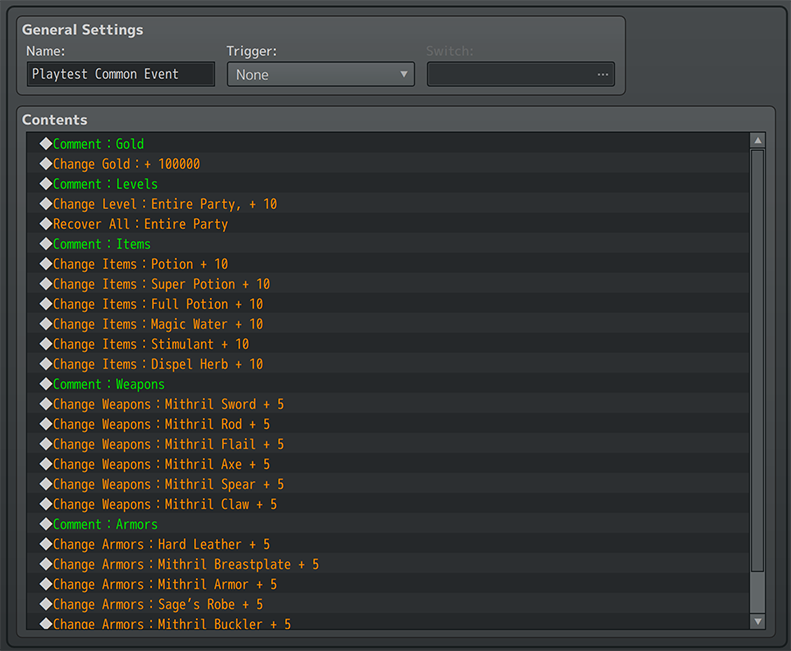Select the Change Level Entire Party line
The height and width of the screenshot is (651, 791).
click(388, 204)
